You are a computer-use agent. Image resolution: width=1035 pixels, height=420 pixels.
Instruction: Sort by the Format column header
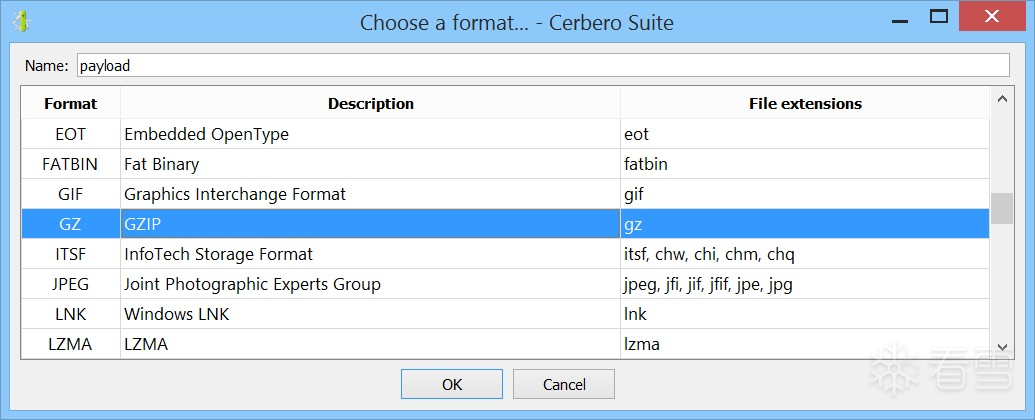[x=71, y=103]
